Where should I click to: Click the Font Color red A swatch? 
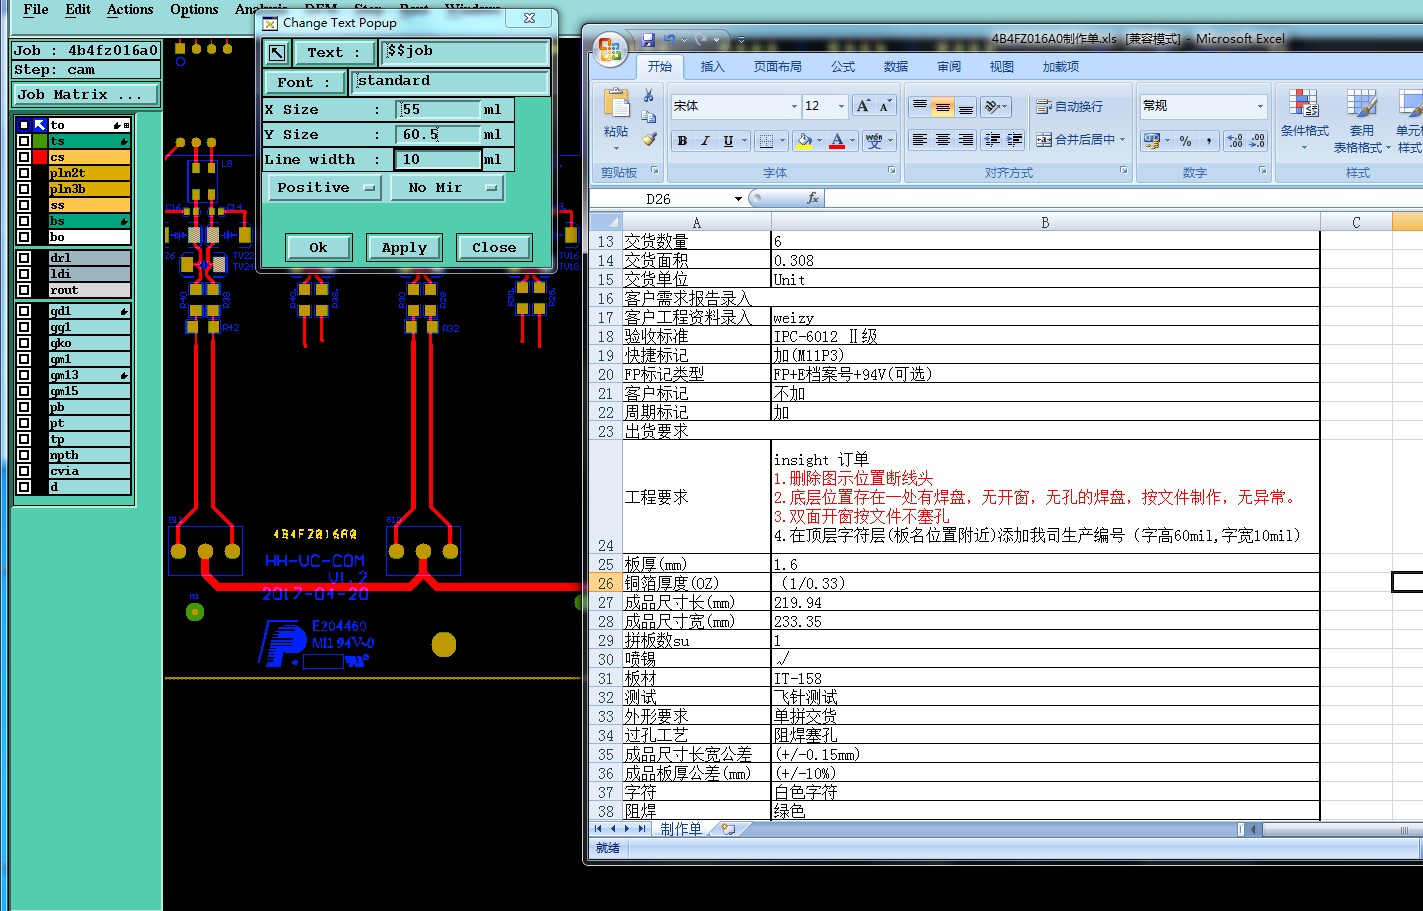[837, 141]
